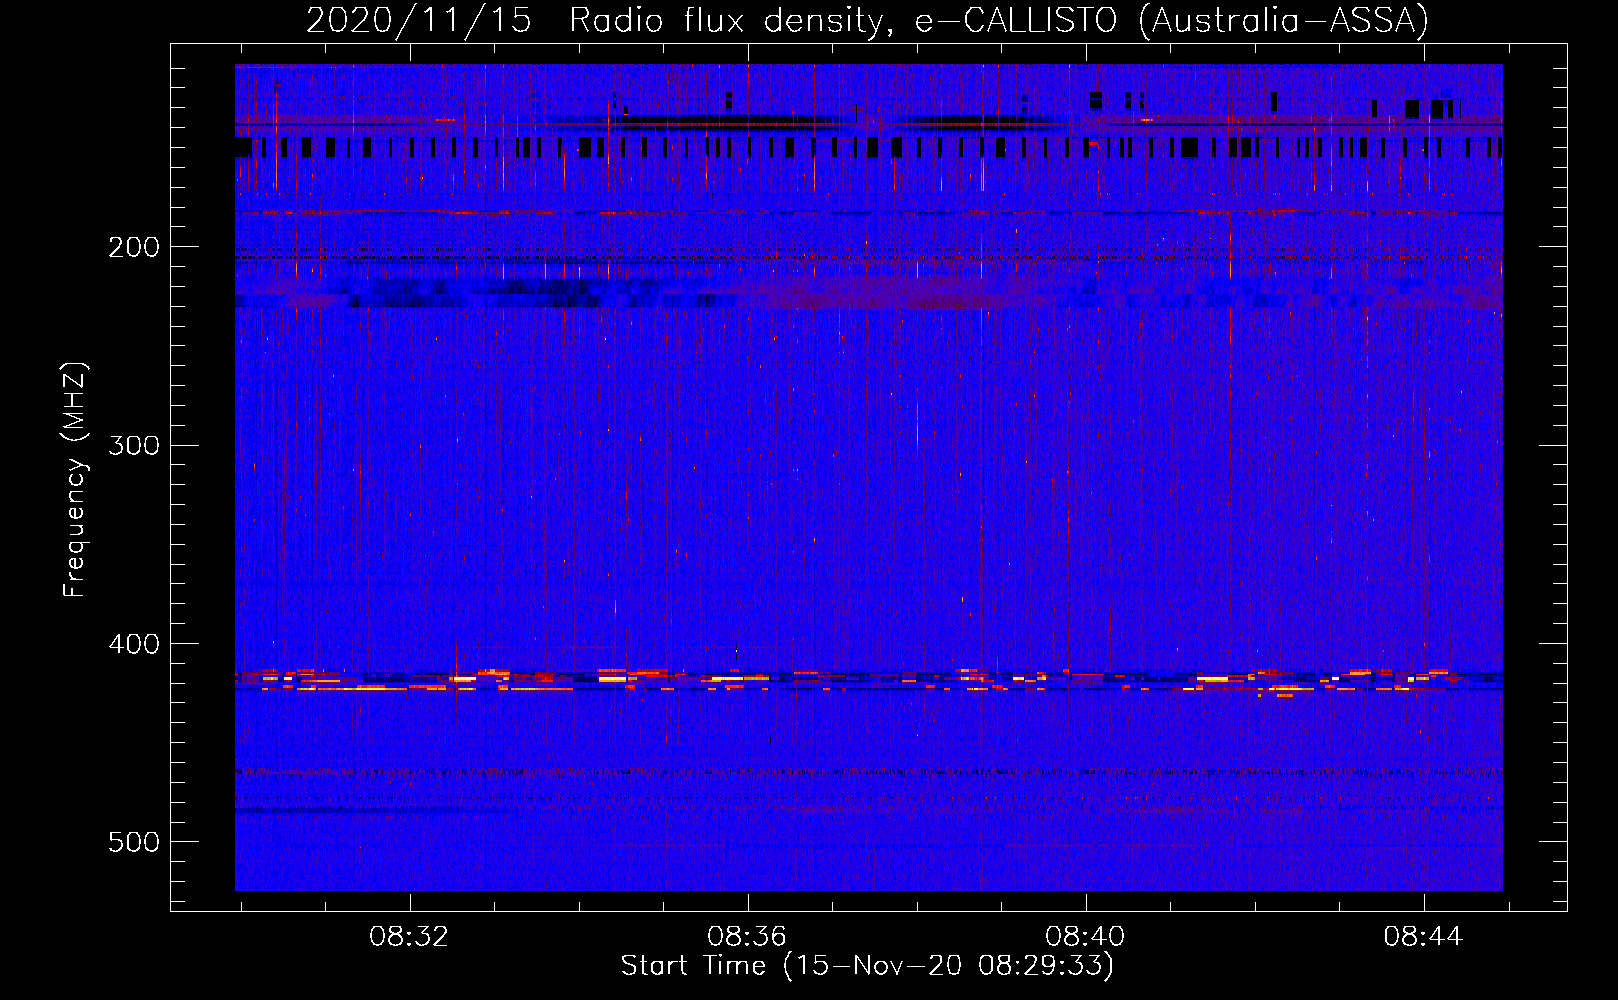The image size is (1618, 1000).
Task: Click the 300 frequency tick label
Action: (134, 445)
